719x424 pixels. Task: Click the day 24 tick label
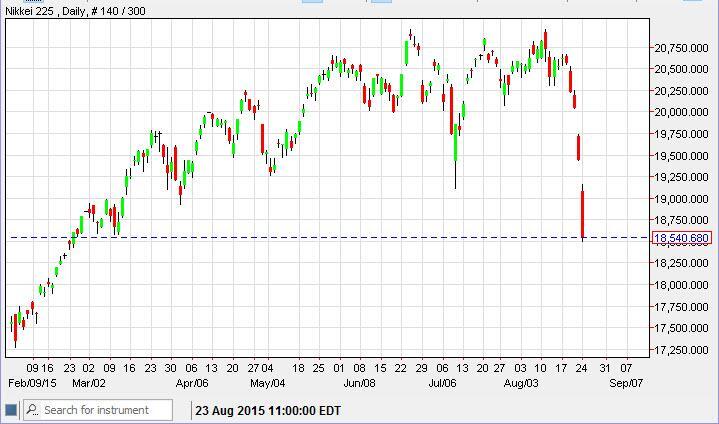[x=581, y=368]
